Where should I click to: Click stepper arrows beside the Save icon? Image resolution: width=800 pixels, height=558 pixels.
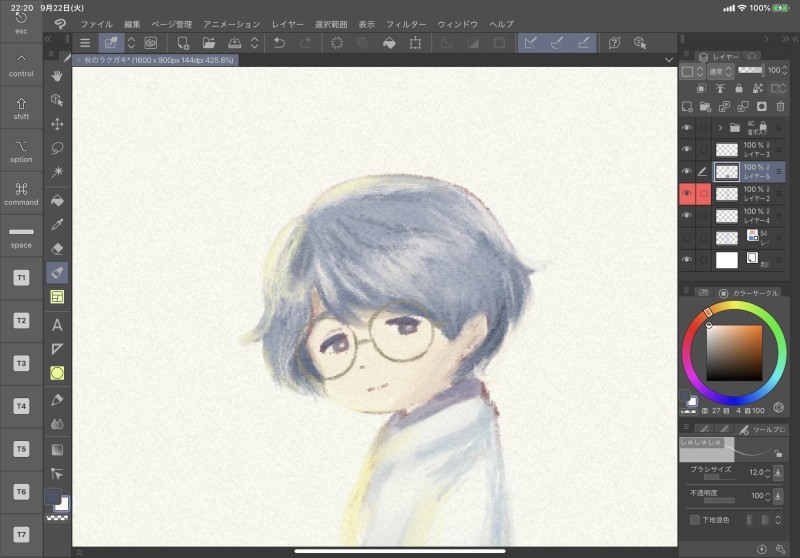[254, 43]
